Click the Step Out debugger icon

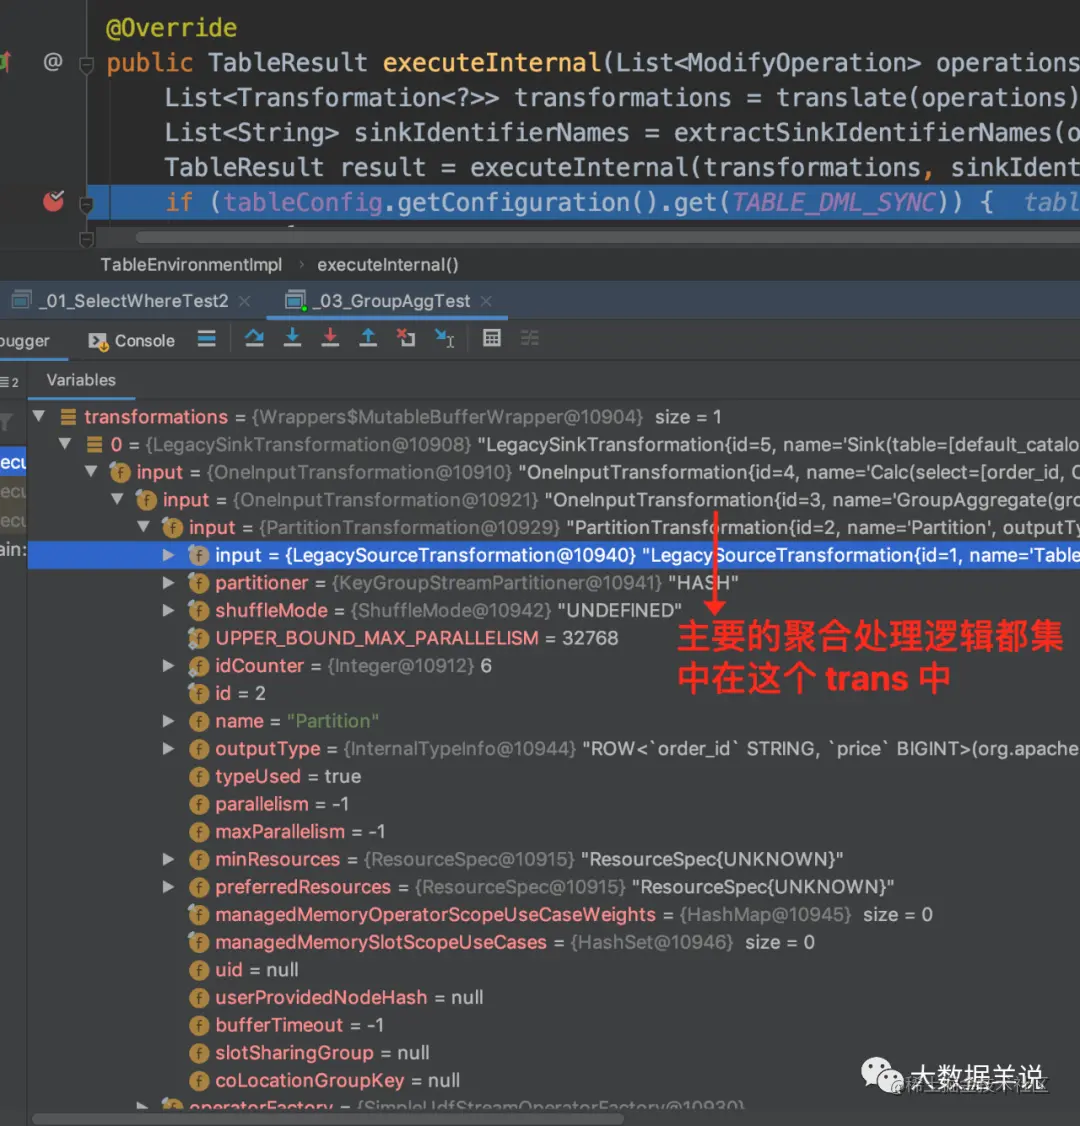pyautogui.click(x=368, y=338)
